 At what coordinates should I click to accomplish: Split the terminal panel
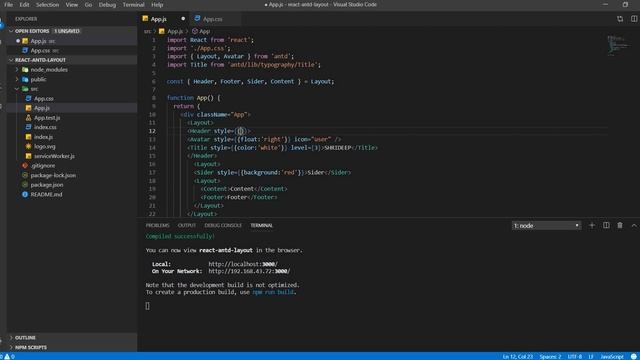click(x=606, y=225)
